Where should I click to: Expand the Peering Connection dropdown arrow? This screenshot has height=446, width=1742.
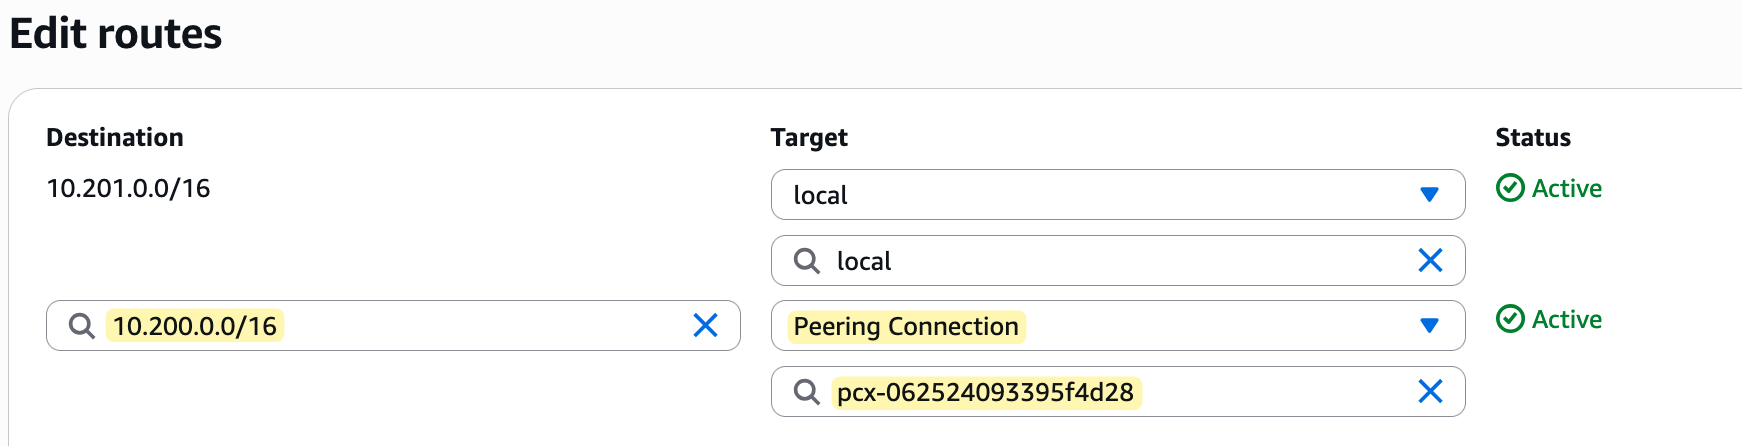tap(1429, 326)
